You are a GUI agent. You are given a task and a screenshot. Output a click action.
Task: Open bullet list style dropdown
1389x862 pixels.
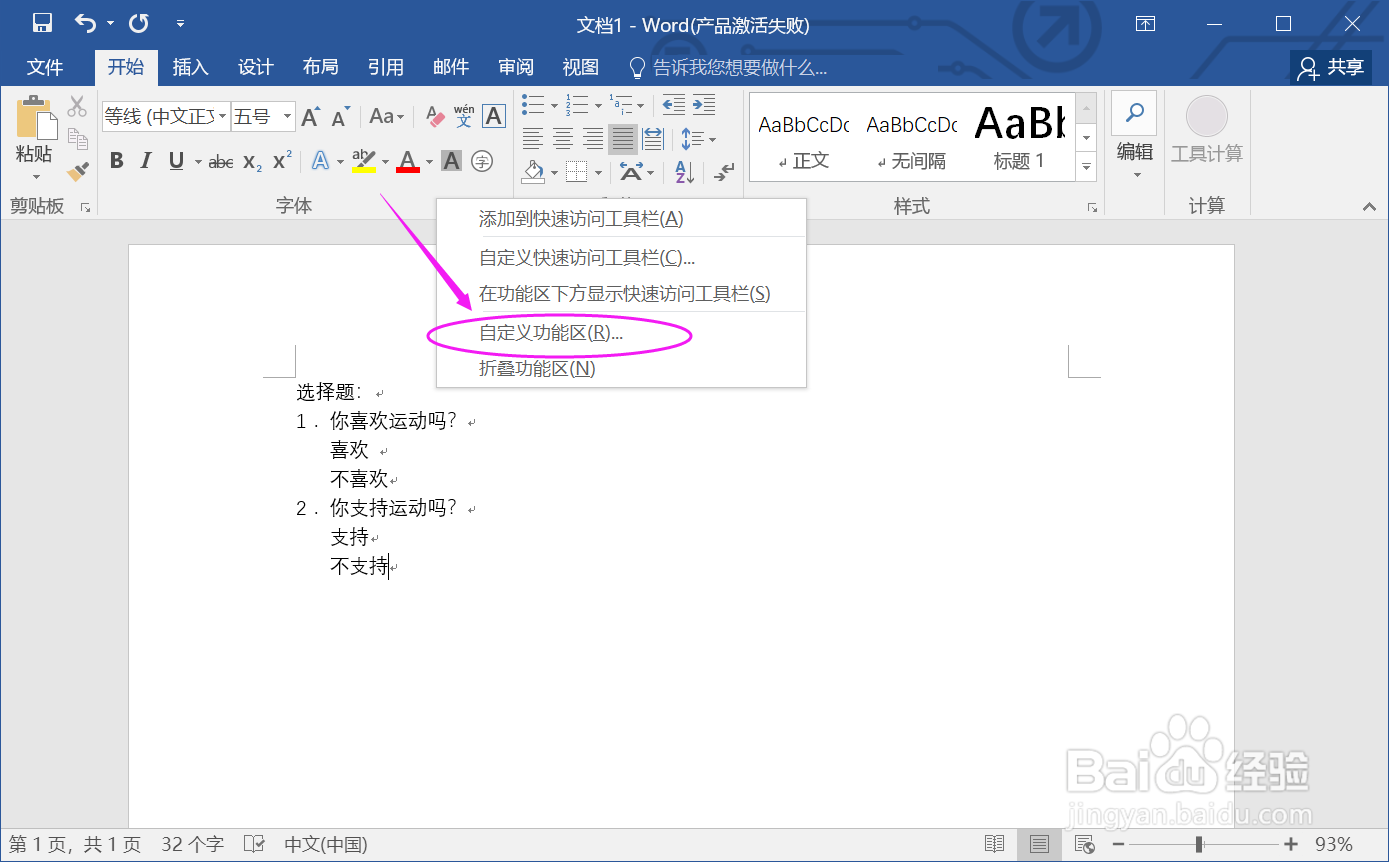556,104
